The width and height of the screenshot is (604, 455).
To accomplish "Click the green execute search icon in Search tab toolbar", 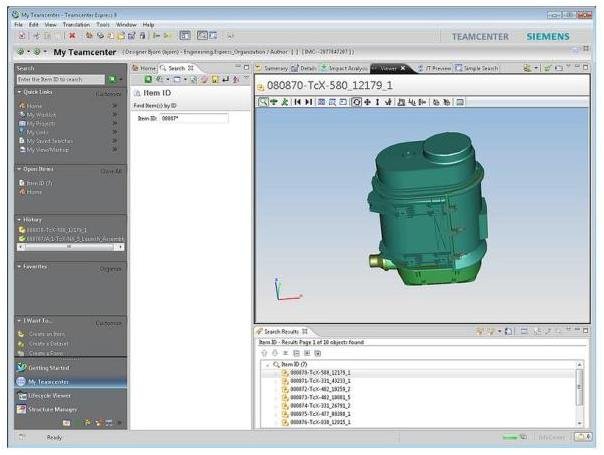I will pyautogui.click(x=148, y=79).
